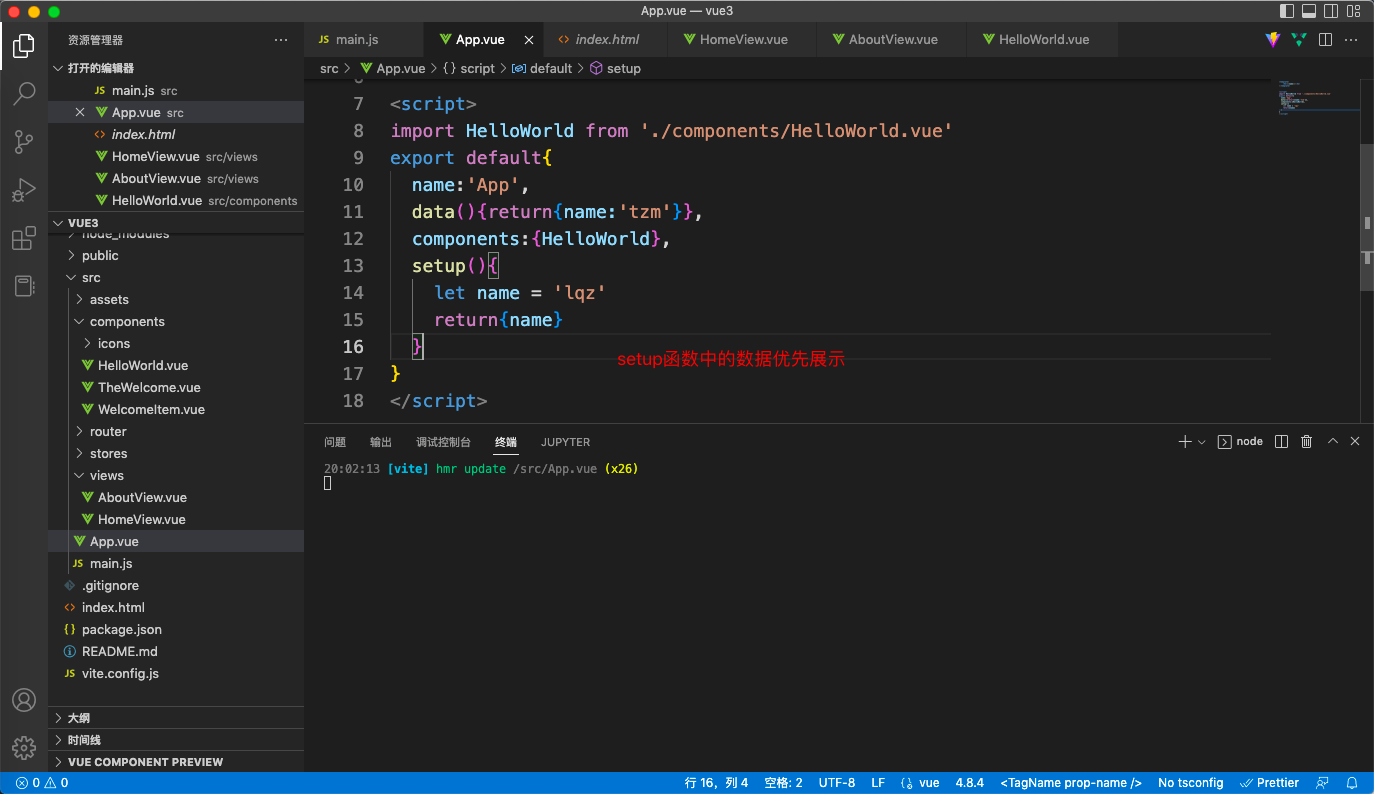Open the Accounts menu icon
The image size is (1374, 794).
pos(24,700)
